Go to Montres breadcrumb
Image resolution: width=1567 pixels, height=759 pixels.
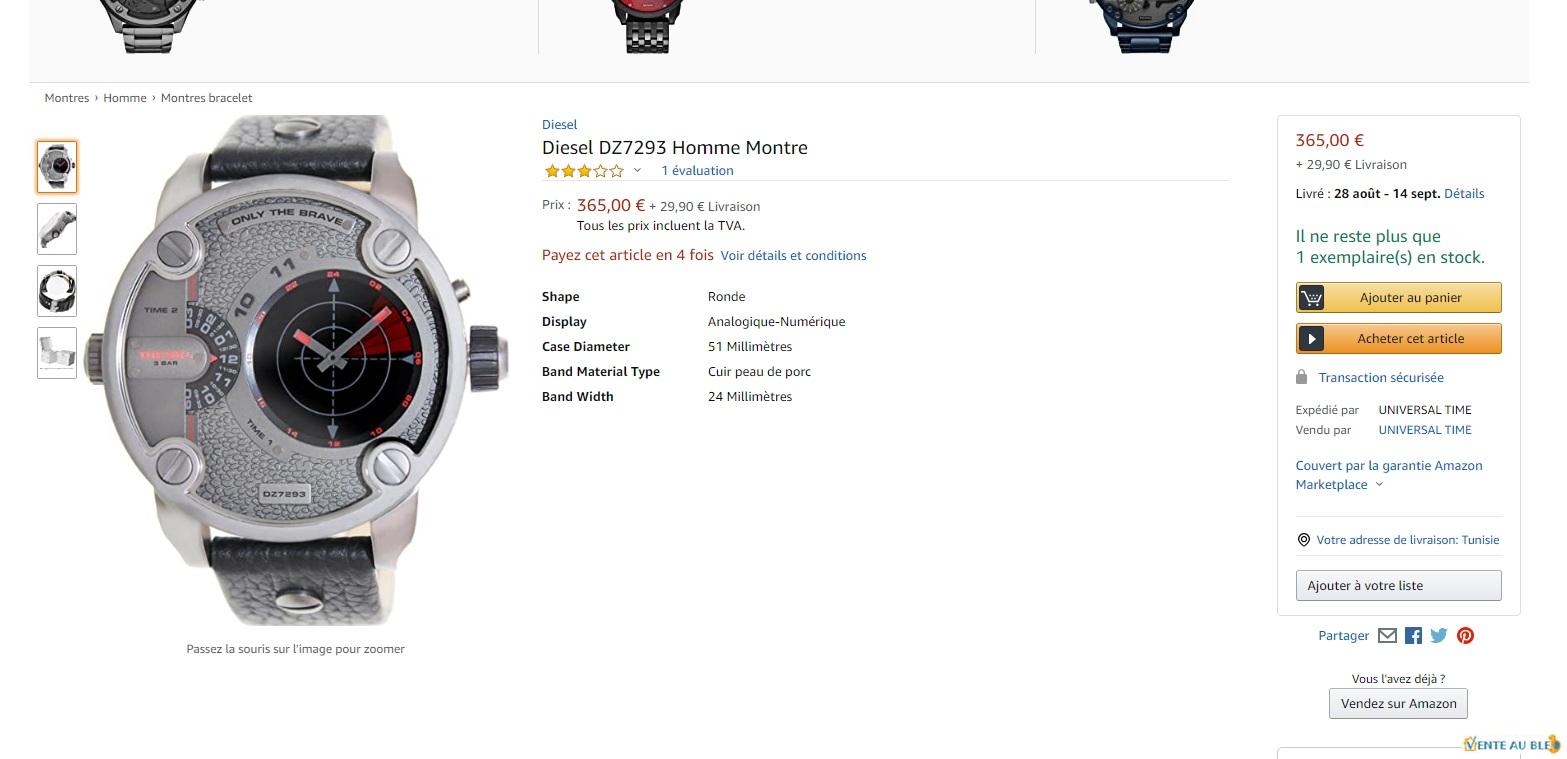click(x=67, y=98)
